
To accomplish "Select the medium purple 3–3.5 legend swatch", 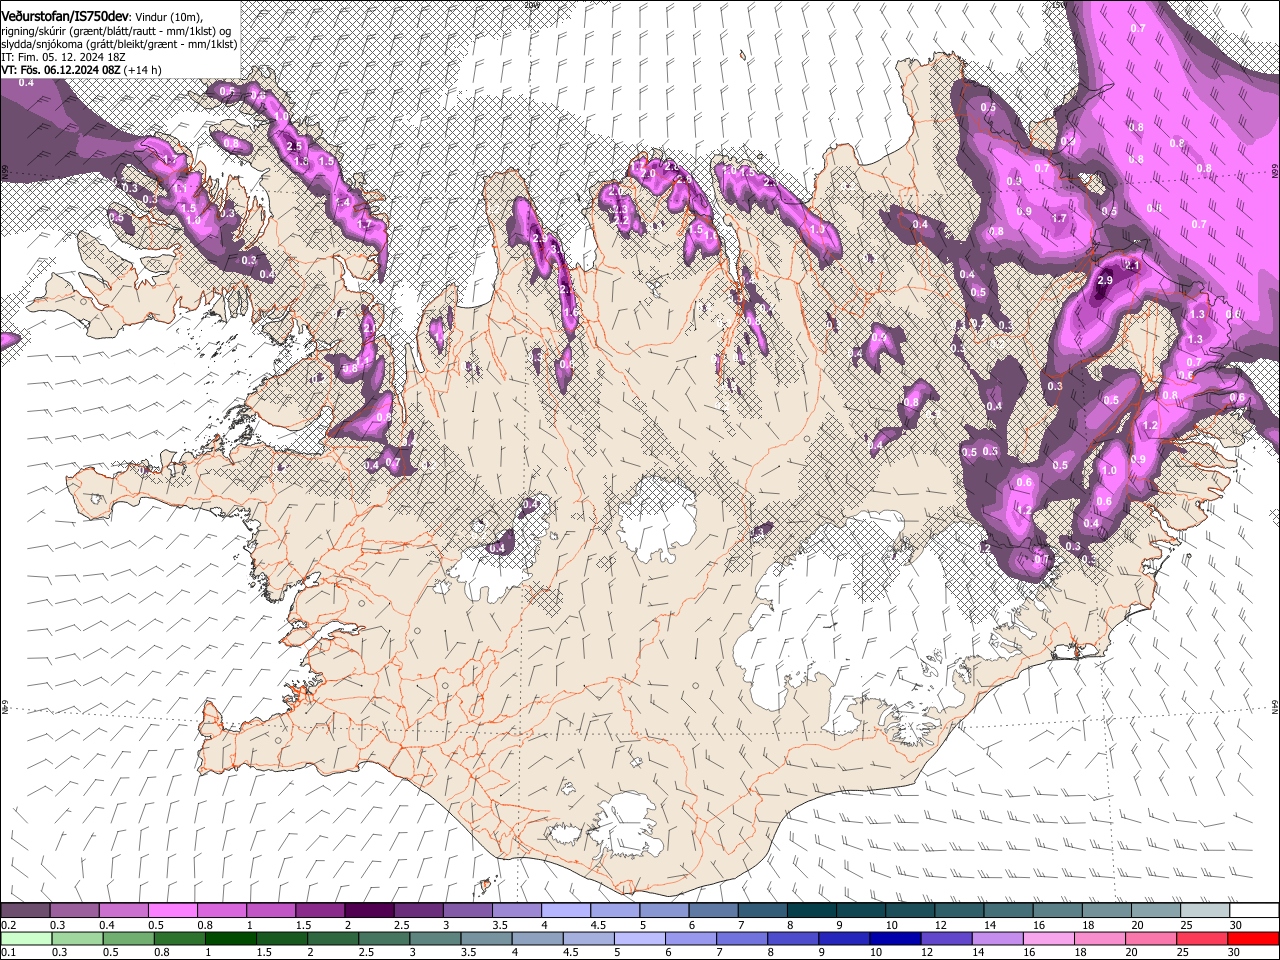I will point(467,910).
